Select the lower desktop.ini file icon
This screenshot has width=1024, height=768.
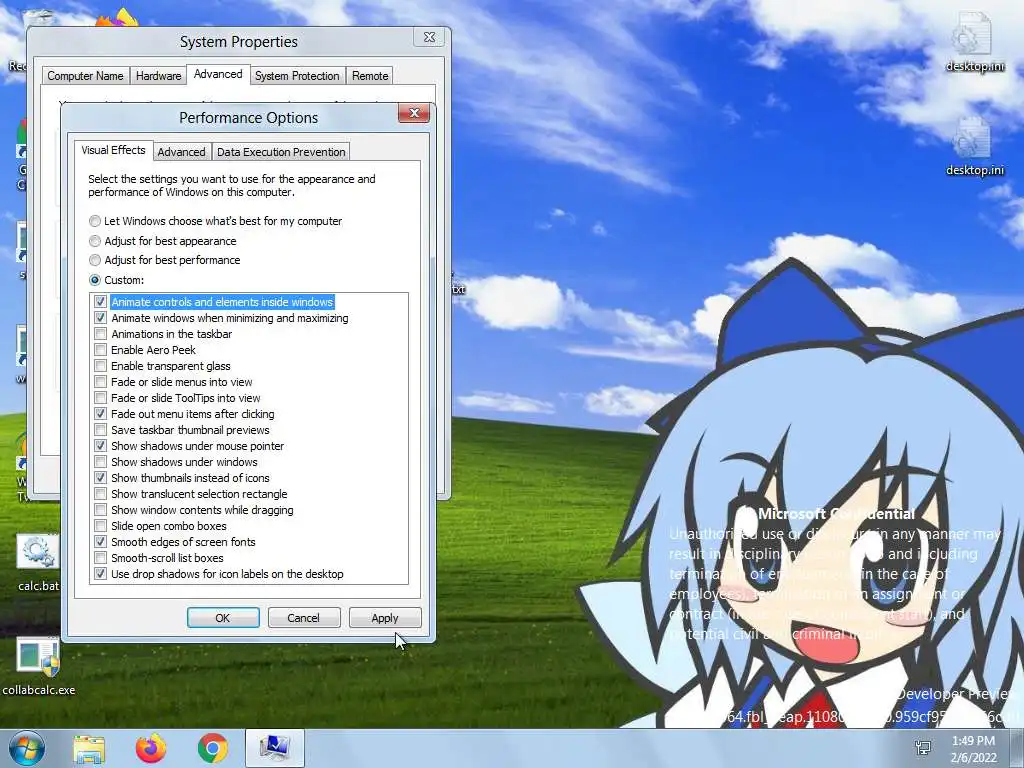click(974, 146)
